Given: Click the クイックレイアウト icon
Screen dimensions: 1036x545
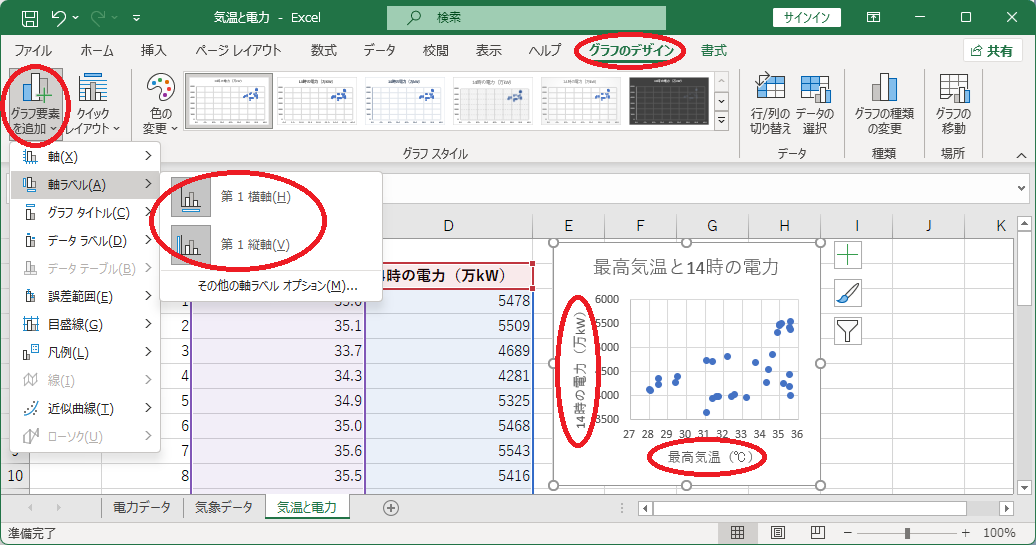Looking at the screenshot, I should coord(92,103).
